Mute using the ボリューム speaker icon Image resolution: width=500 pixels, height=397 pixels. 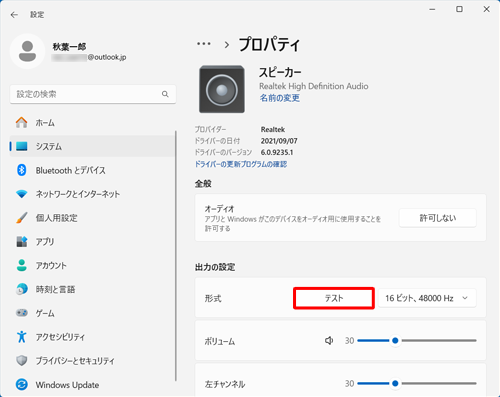click(x=329, y=341)
